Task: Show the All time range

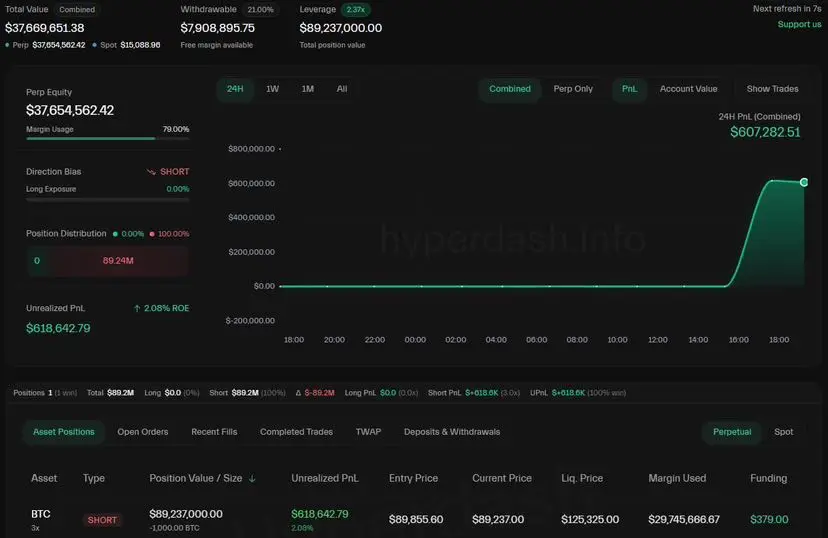Action: click(x=342, y=89)
